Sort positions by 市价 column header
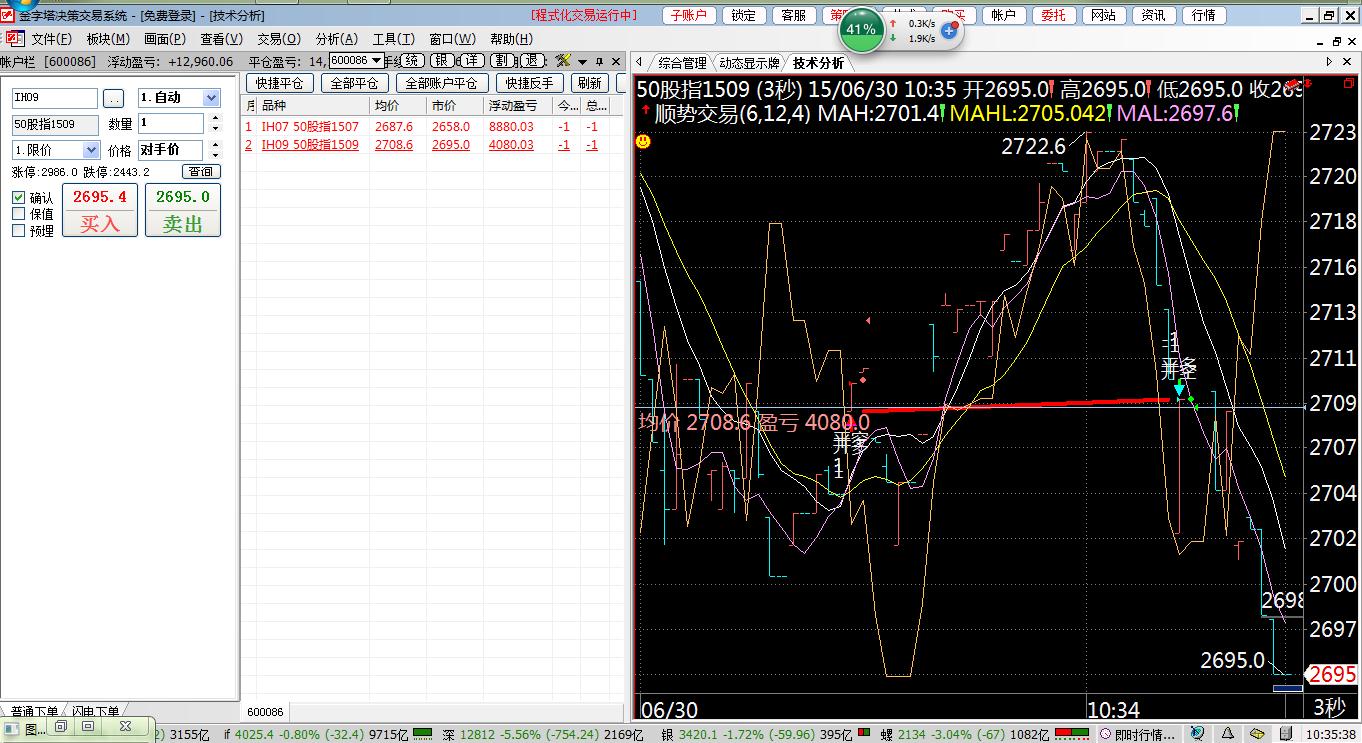Screen dimensions: 1362x743 [x=456, y=106]
